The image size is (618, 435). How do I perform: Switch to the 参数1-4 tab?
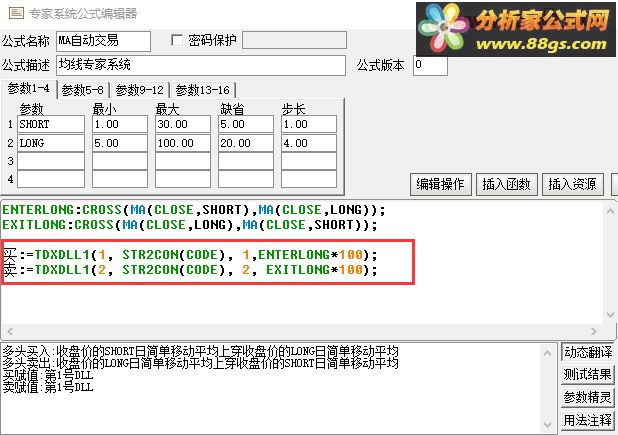(29, 89)
